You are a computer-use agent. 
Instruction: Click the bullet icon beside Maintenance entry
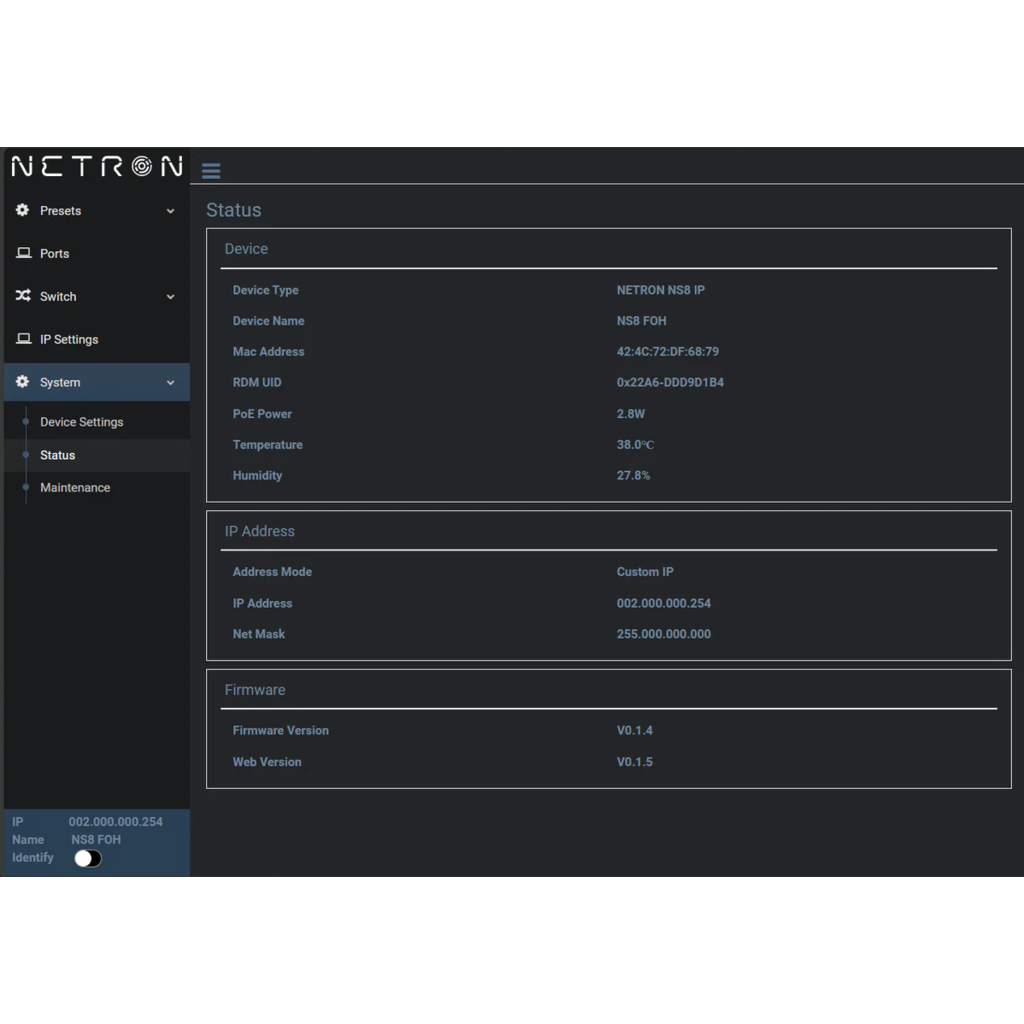26,487
